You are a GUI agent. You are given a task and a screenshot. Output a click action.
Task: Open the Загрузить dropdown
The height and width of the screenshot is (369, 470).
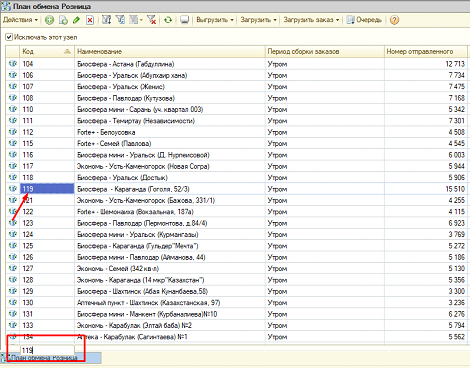click(258, 20)
